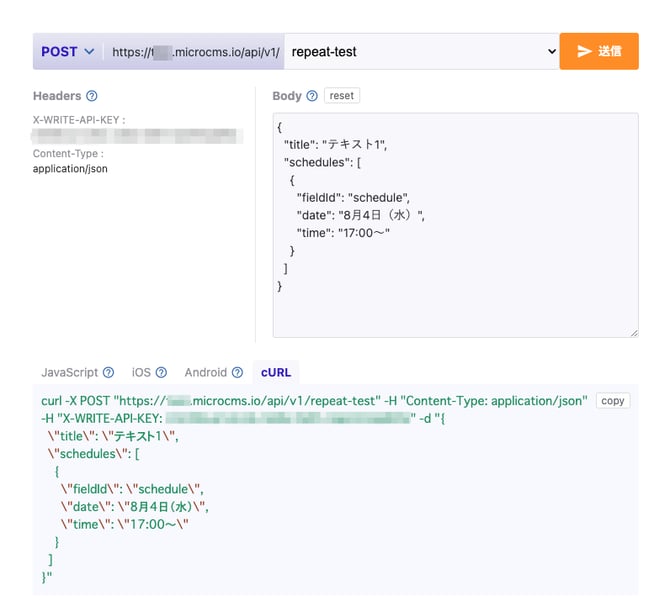
Task: Click the application/json Content-Type value
Action: (70, 169)
